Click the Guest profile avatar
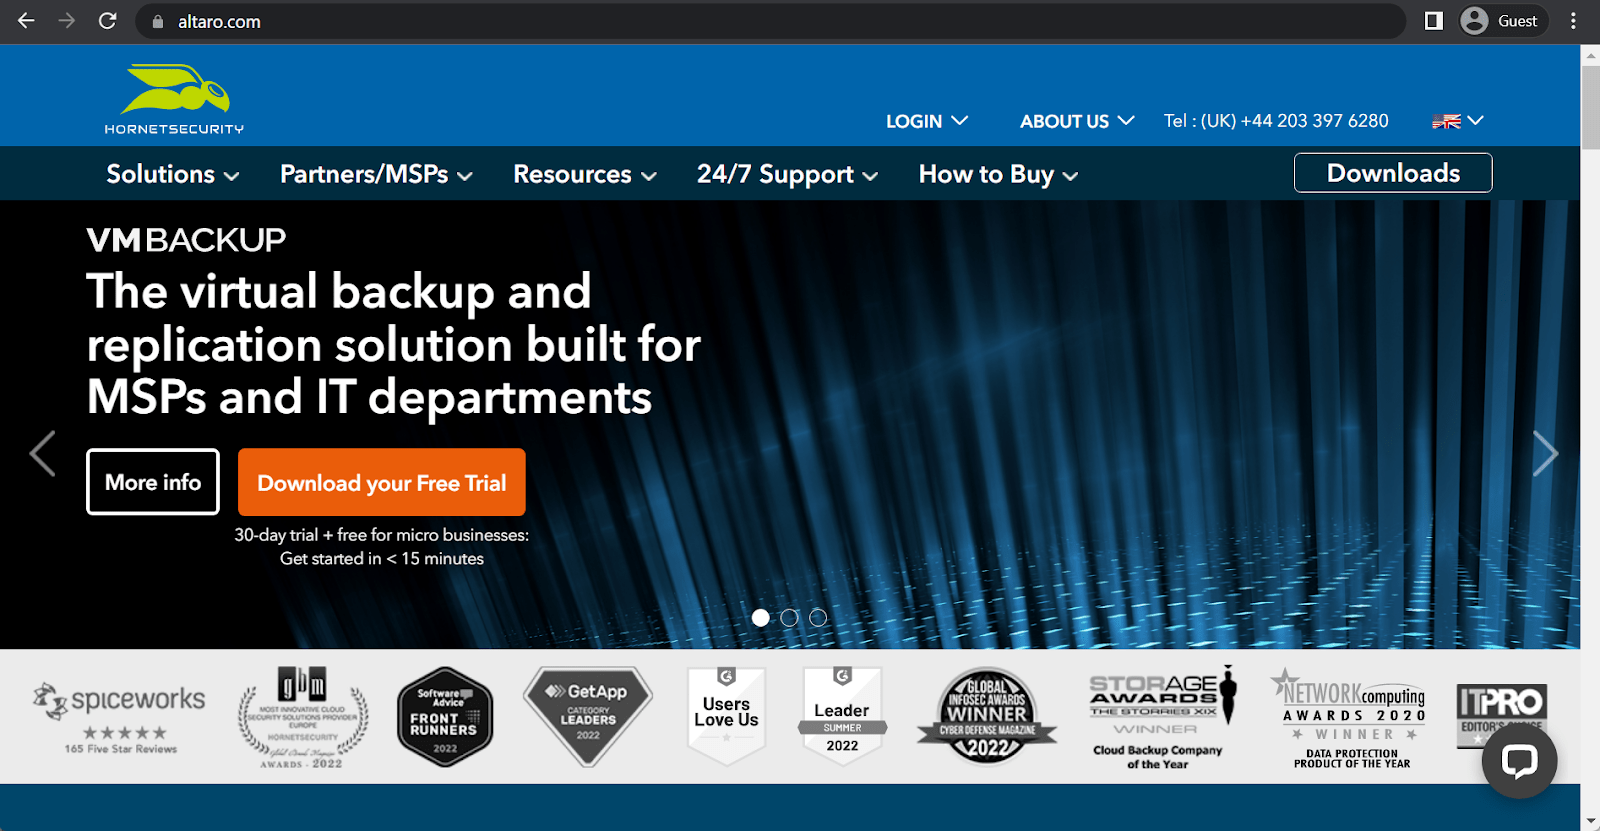This screenshot has height=831, width=1600. tap(1475, 21)
